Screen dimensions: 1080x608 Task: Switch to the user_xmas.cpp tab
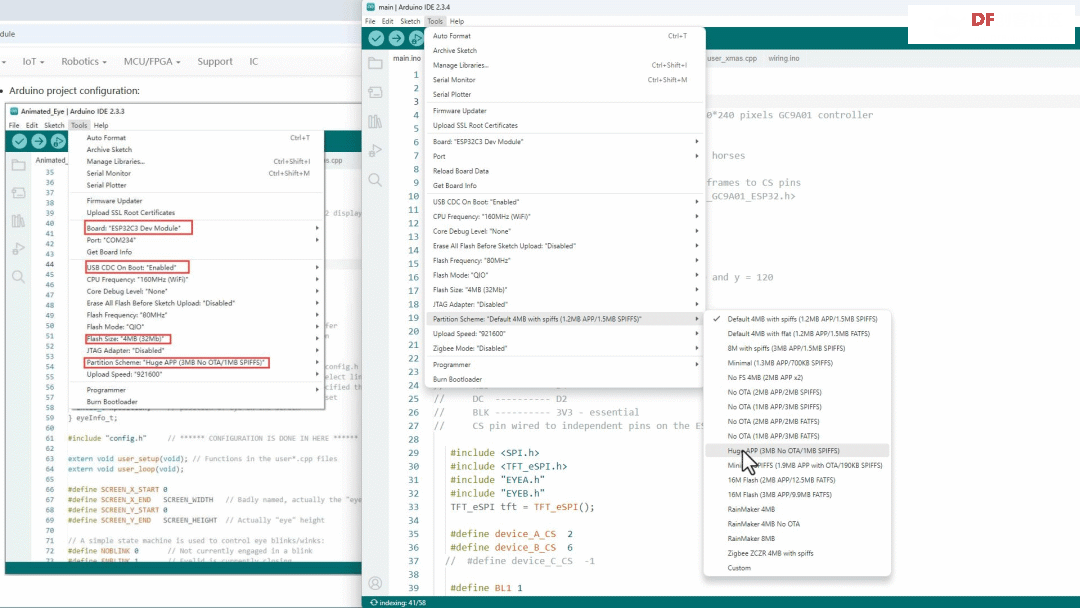[732, 59]
